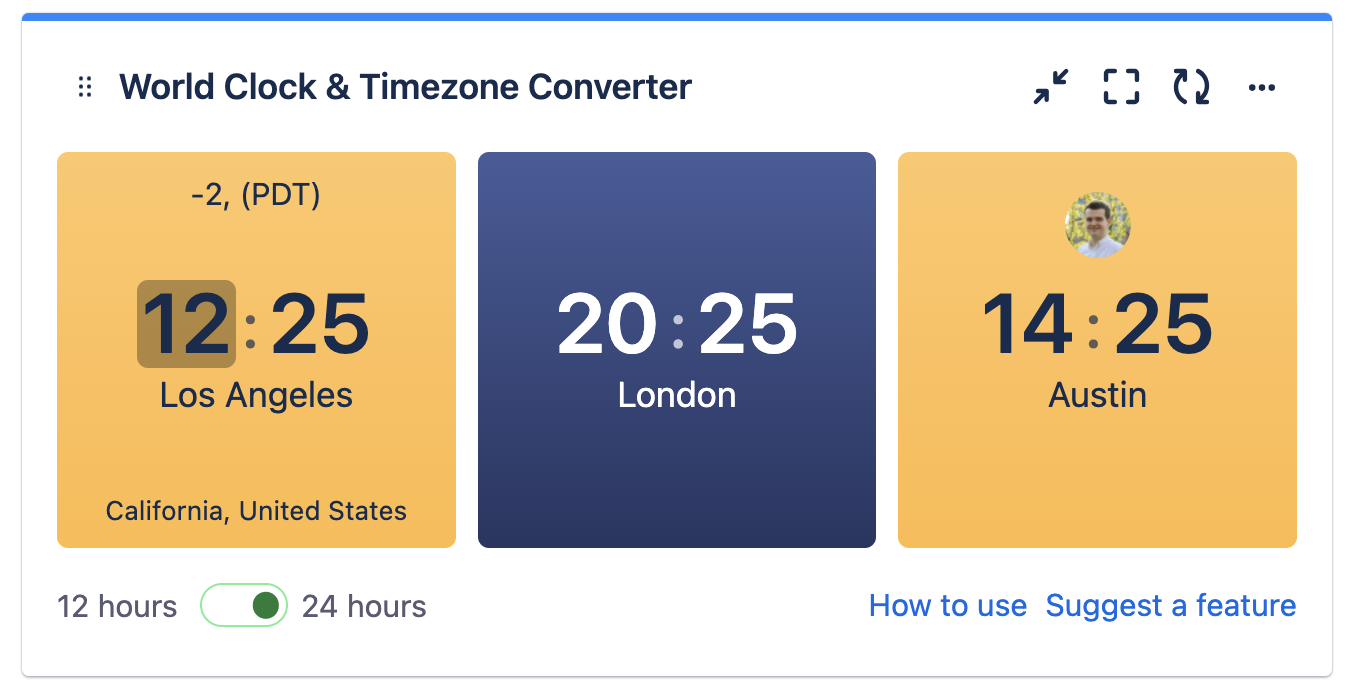1350x694 pixels.
Task: Open the gadget in full-screen view
Action: click(x=1121, y=87)
